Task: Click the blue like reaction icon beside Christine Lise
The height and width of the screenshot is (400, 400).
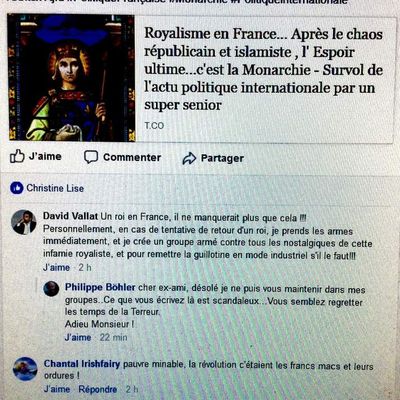Action: [x=17, y=188]
